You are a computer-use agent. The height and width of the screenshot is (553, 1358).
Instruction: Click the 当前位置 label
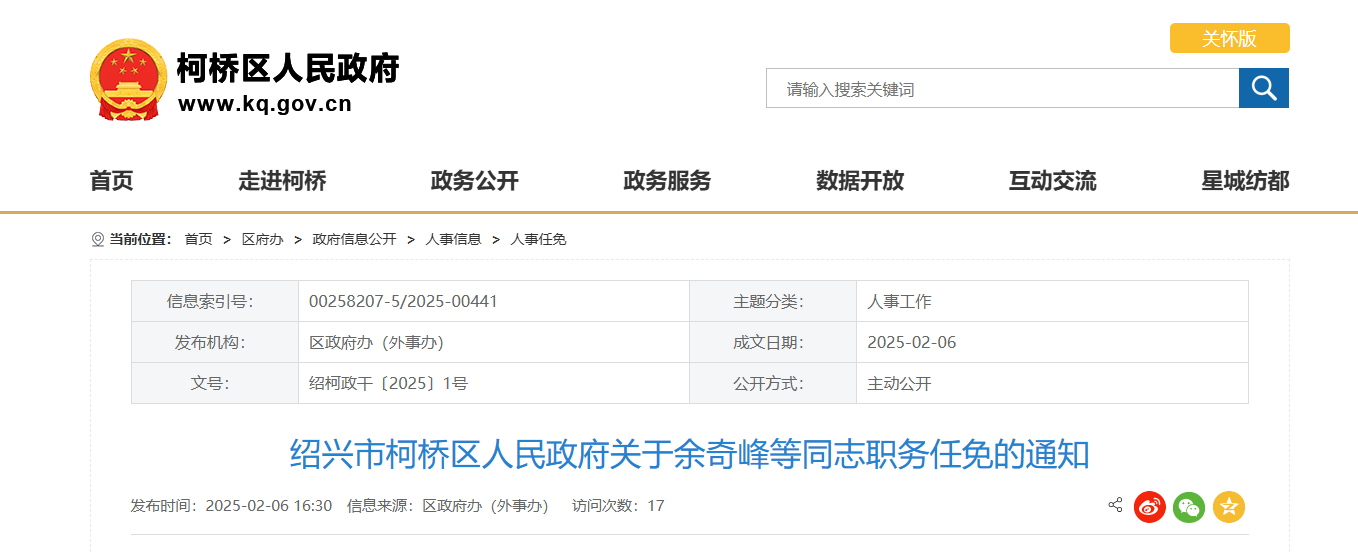click(140, 239)
